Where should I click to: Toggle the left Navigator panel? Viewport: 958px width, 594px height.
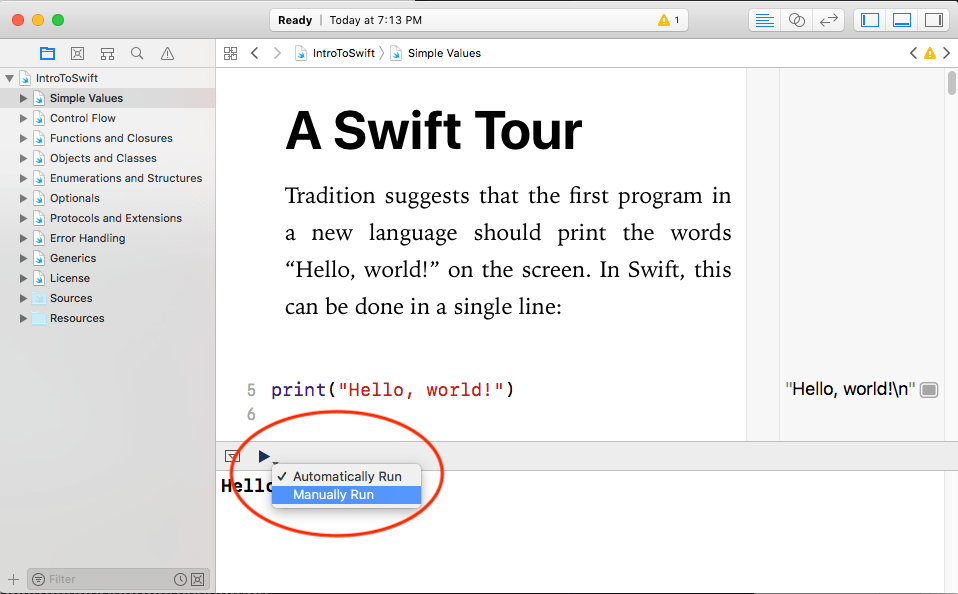click(x=870, y=20)
